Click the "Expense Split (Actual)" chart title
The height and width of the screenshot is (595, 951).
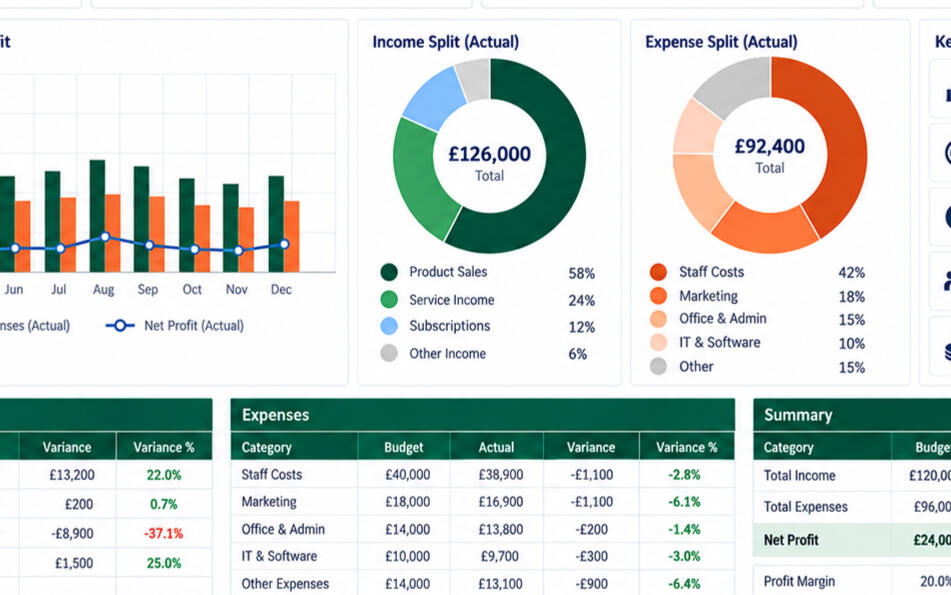[721, 42]
